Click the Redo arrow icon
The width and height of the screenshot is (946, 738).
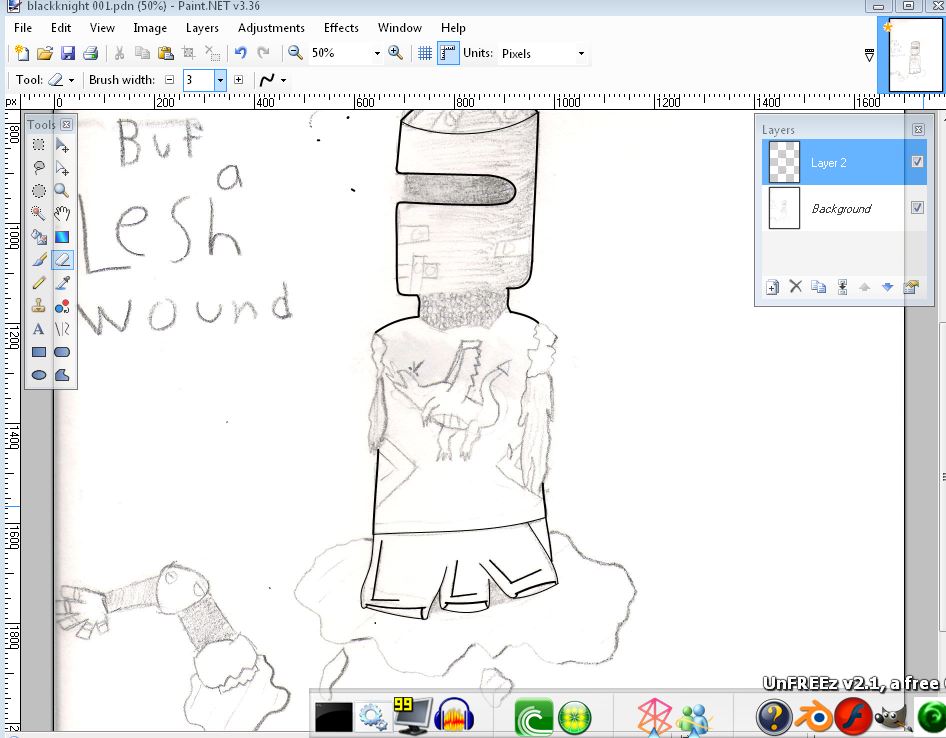pos(264,53)
